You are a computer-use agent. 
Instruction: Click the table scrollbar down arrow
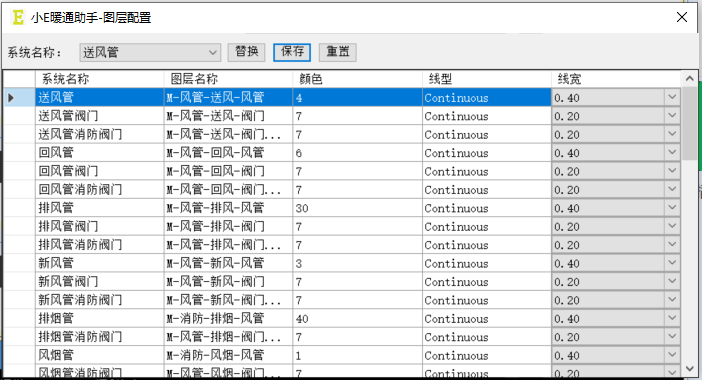689,369
